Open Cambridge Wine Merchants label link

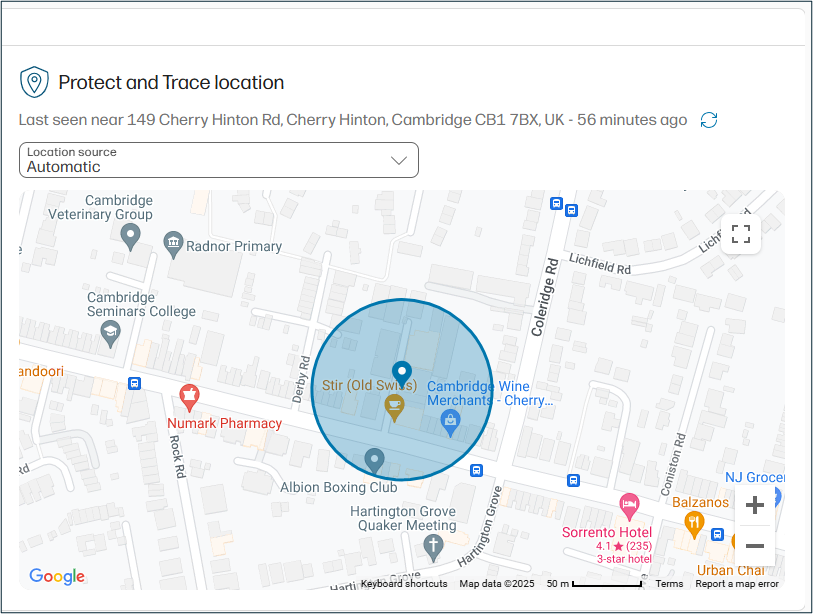(x=490, y=393)
